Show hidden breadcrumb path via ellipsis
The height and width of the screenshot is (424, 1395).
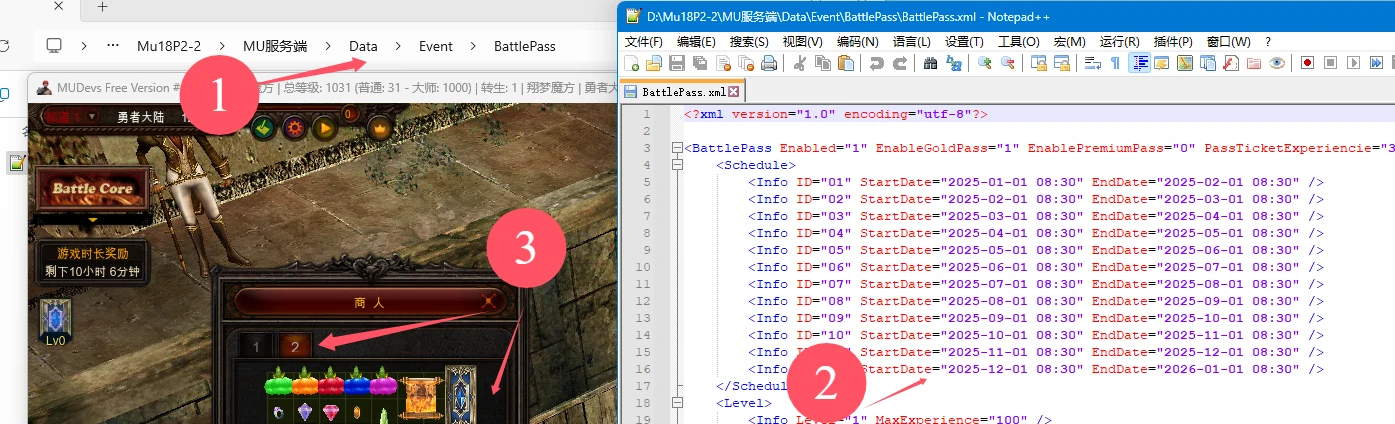coord(114,46)
